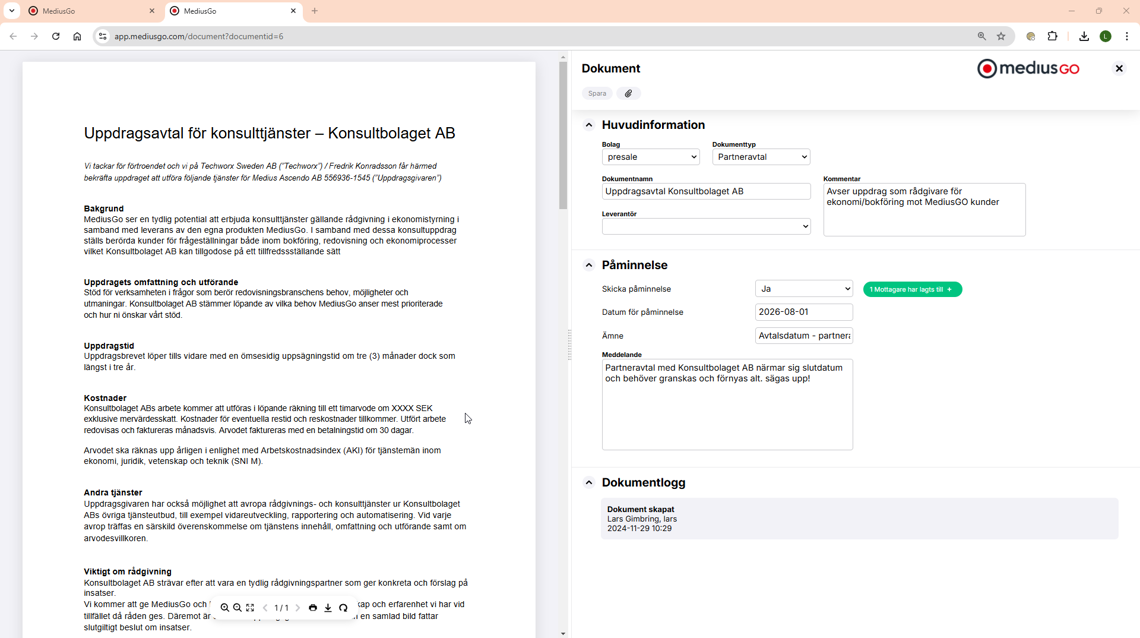The image size is (1140, 638).
Task: Click the page indicator '1 / 1'
Action: [x=281, y=607]
